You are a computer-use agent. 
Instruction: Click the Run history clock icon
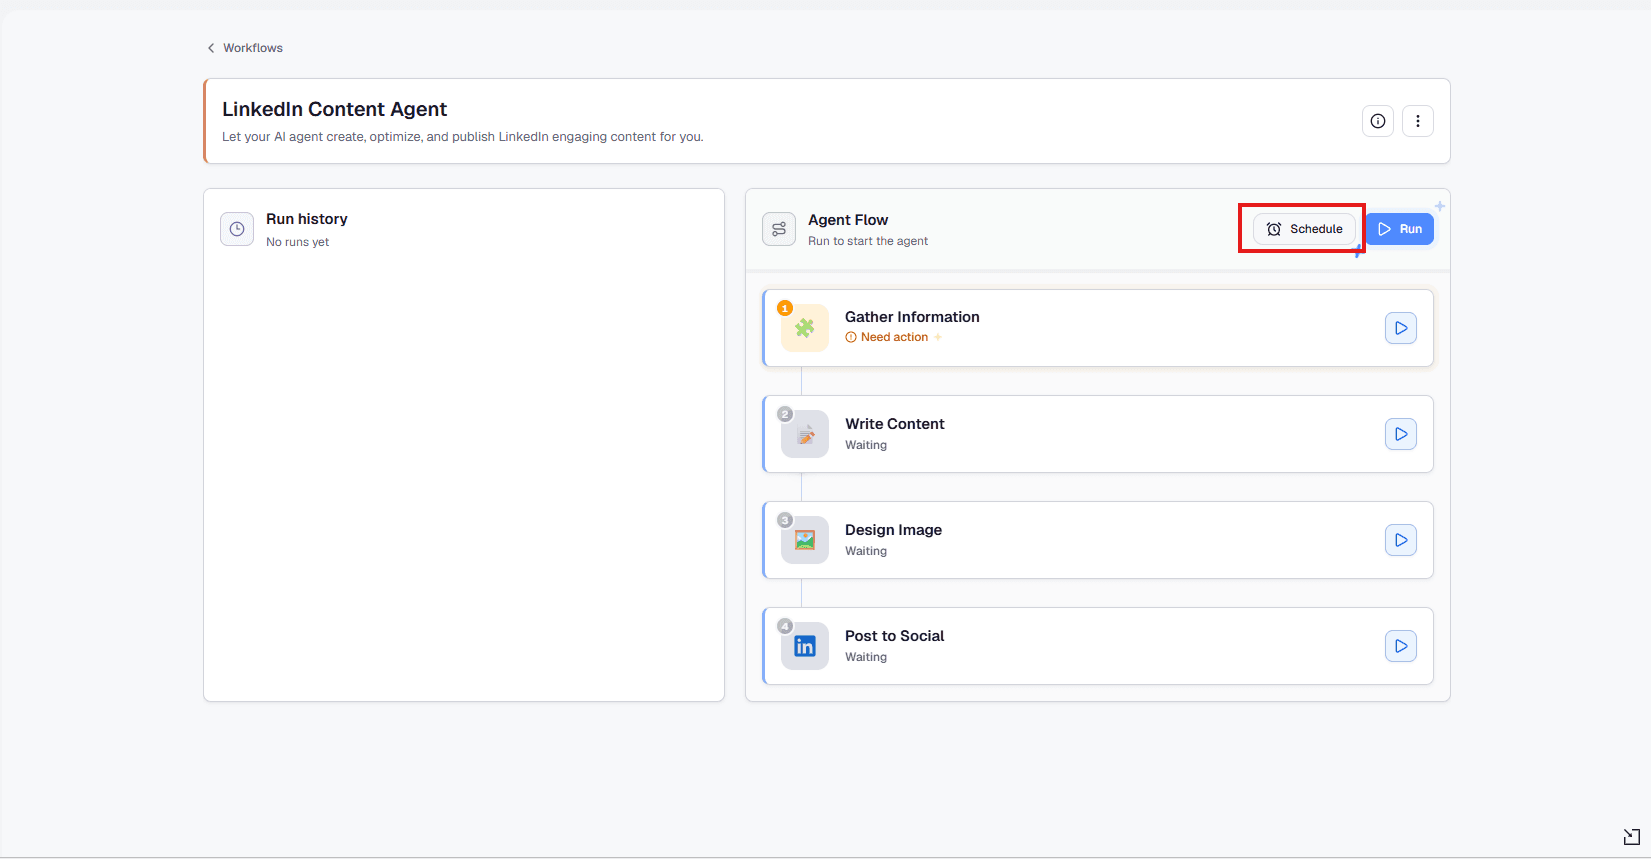tap(237, 229)
